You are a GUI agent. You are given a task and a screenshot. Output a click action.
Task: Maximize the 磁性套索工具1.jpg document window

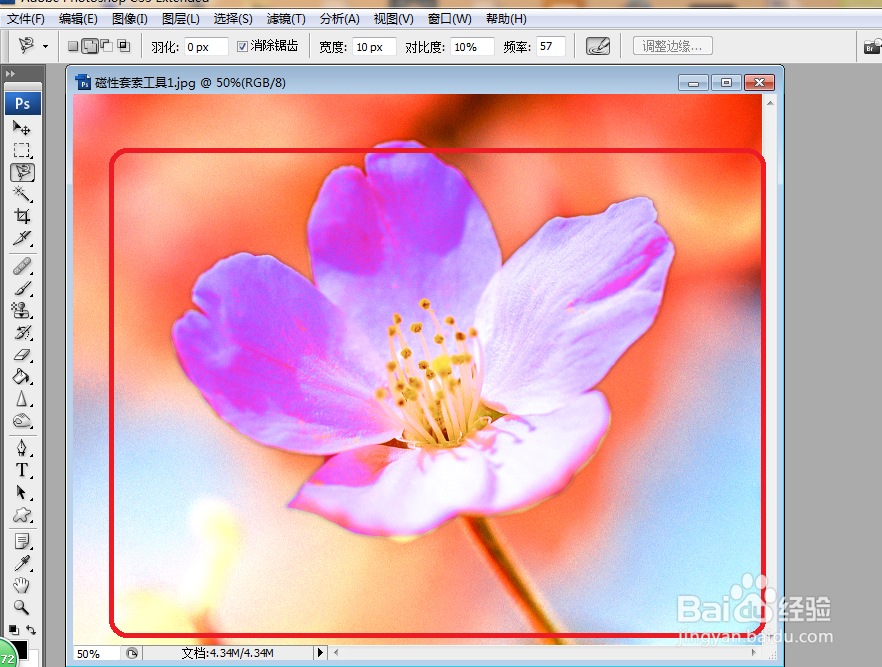pos(726,83)
